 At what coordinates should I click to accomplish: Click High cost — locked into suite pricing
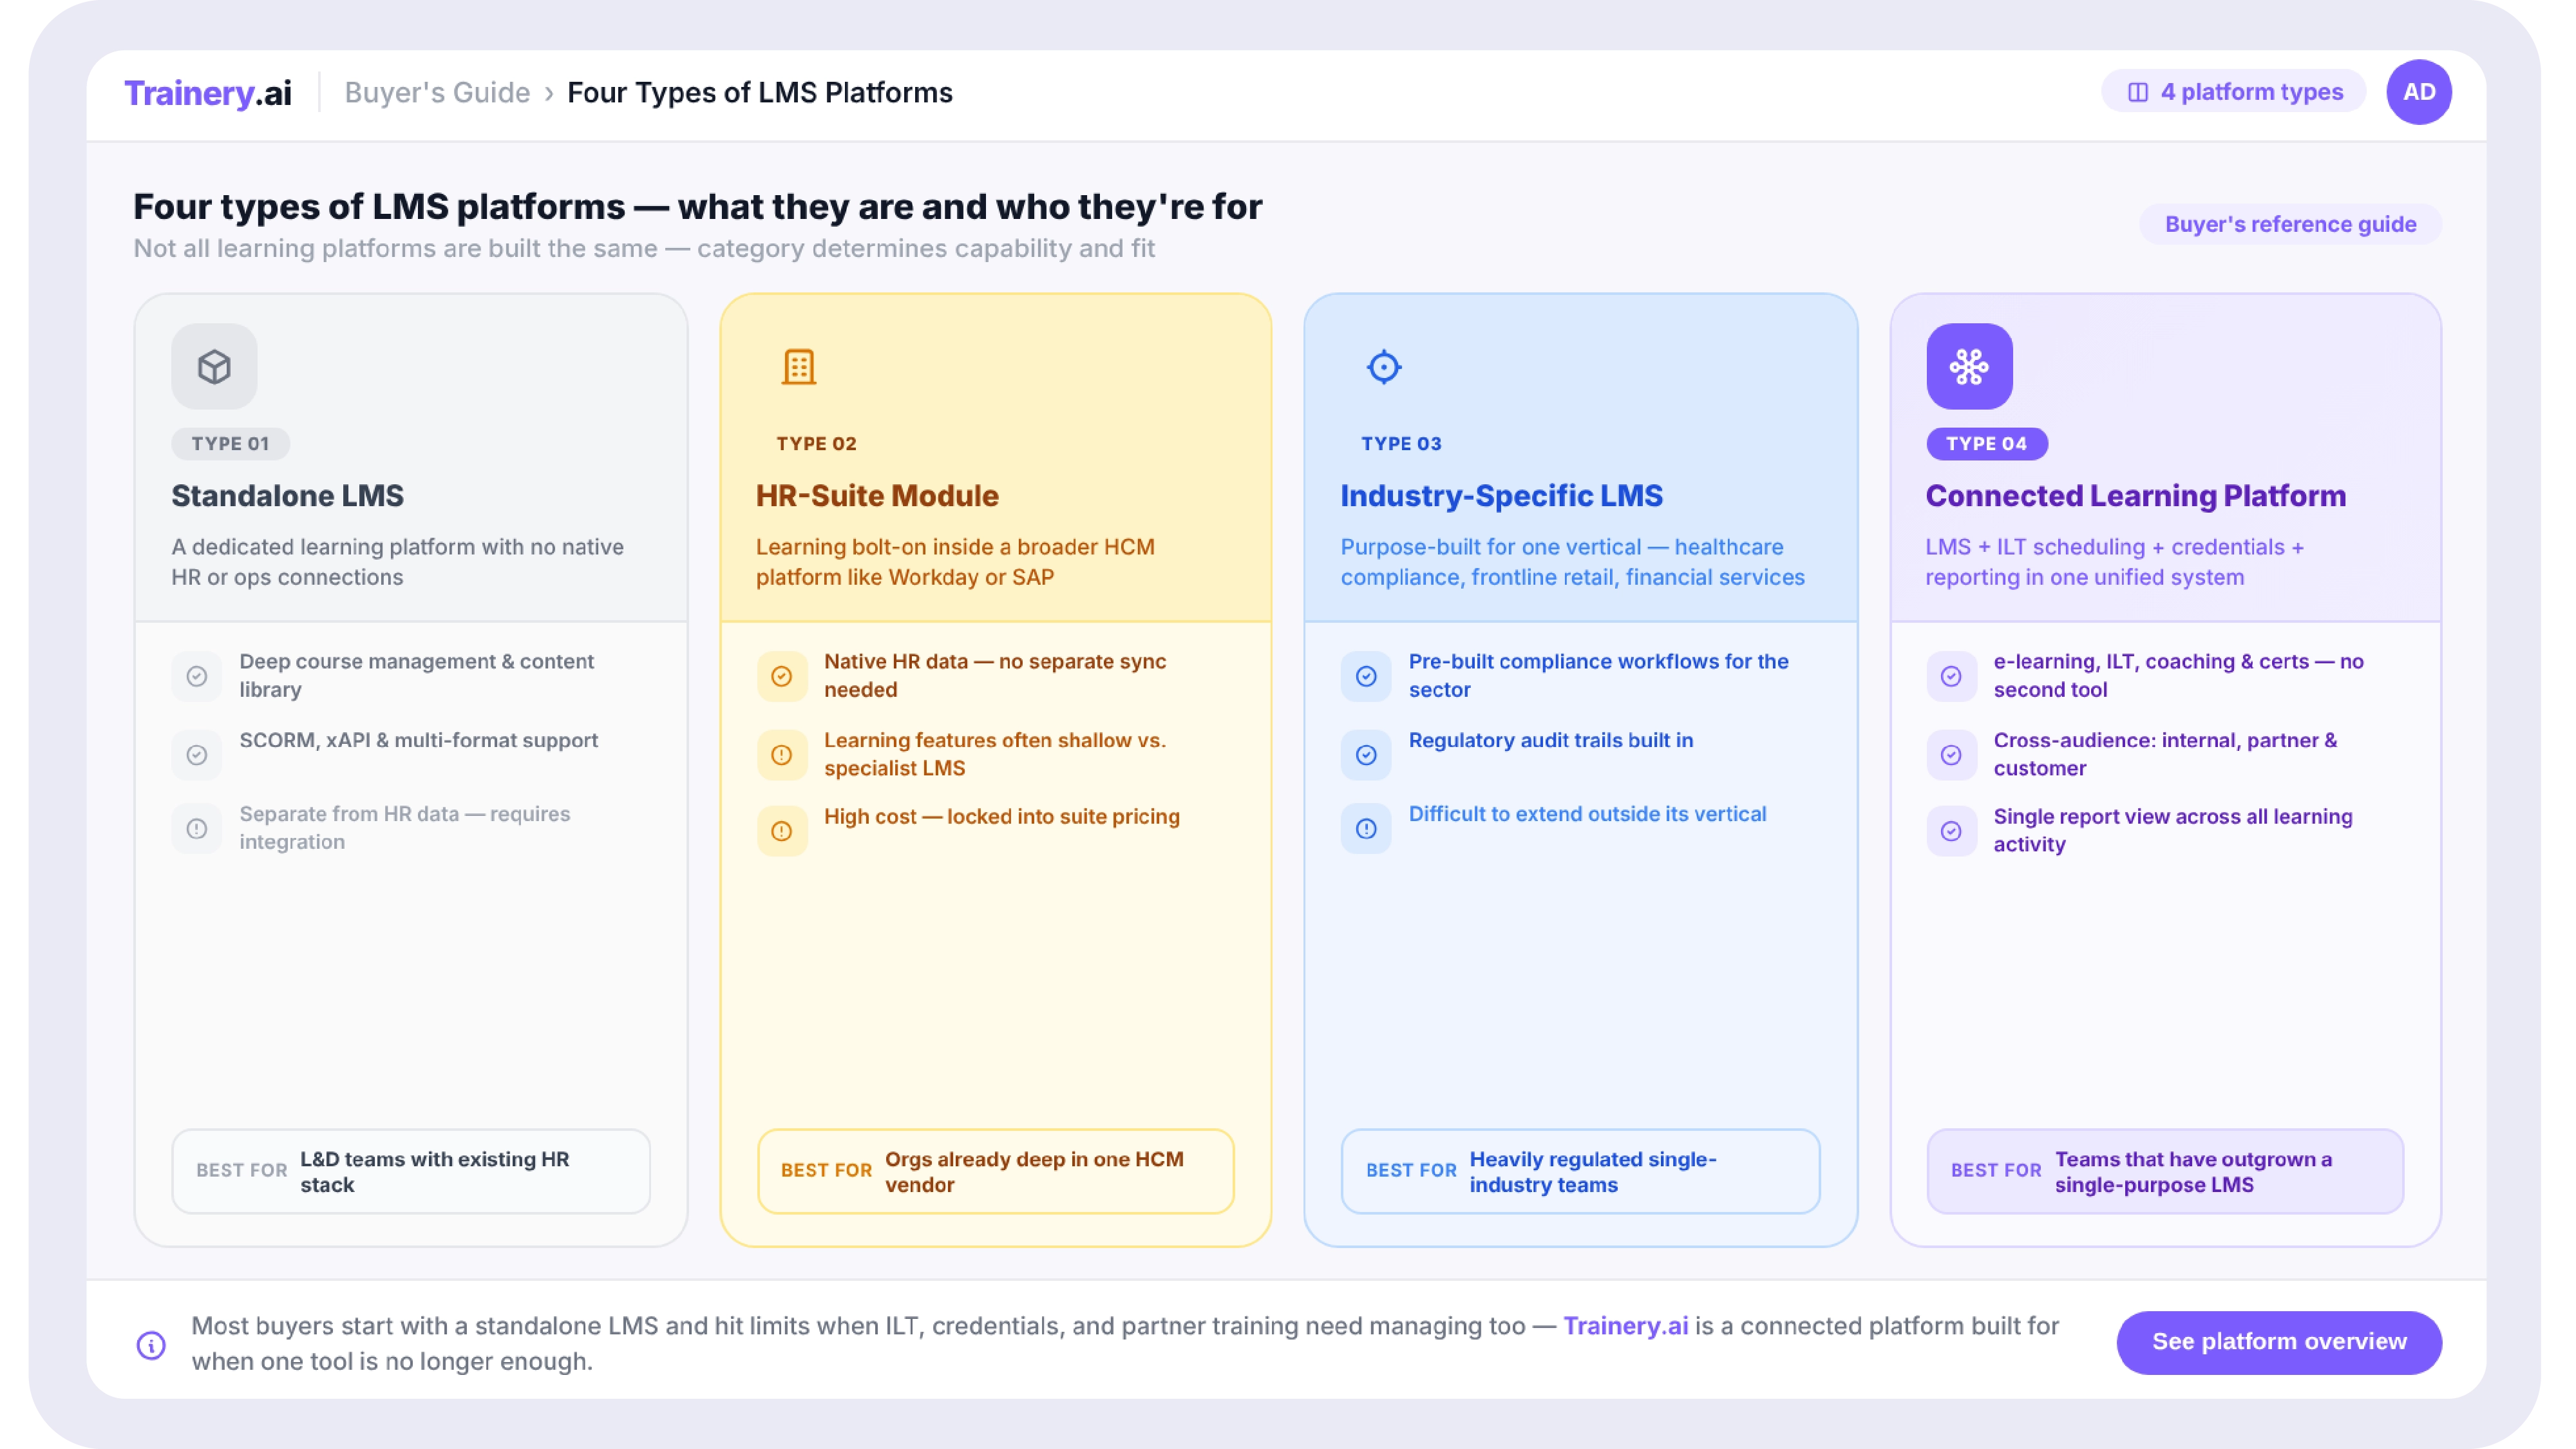tap(1001, 816)
